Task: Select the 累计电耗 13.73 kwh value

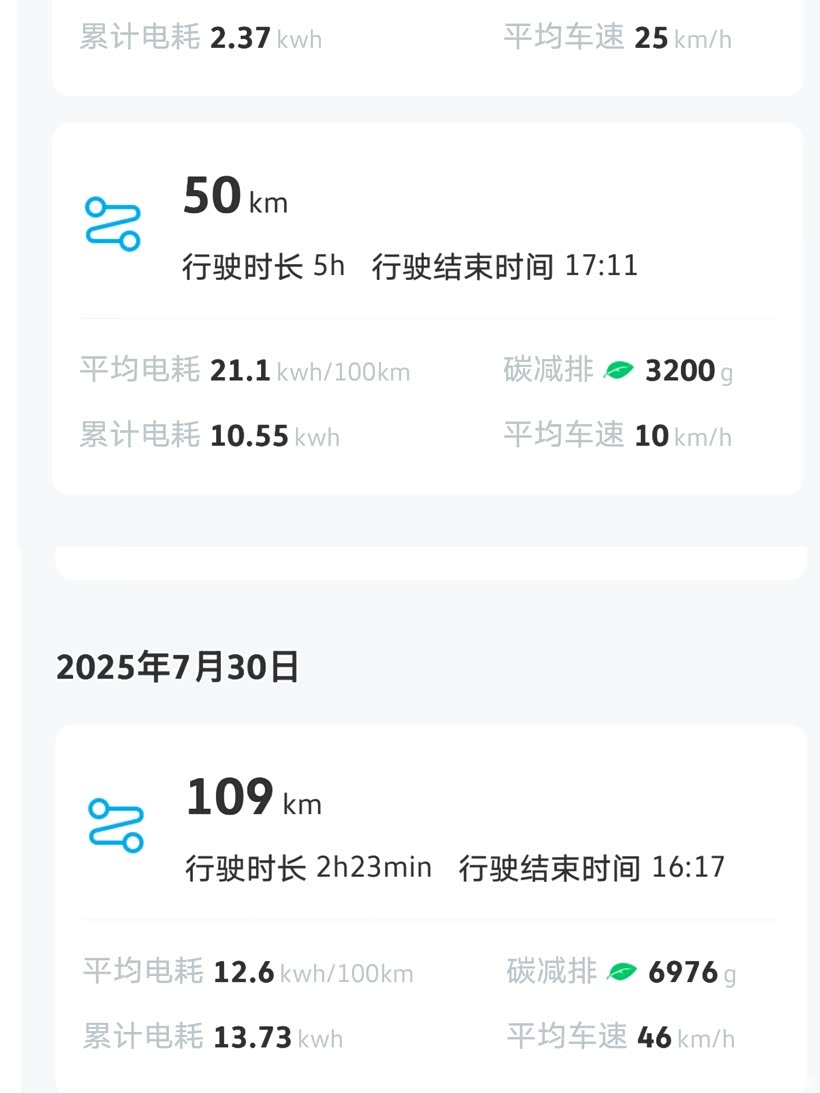Action: [x=213, y=1037]
